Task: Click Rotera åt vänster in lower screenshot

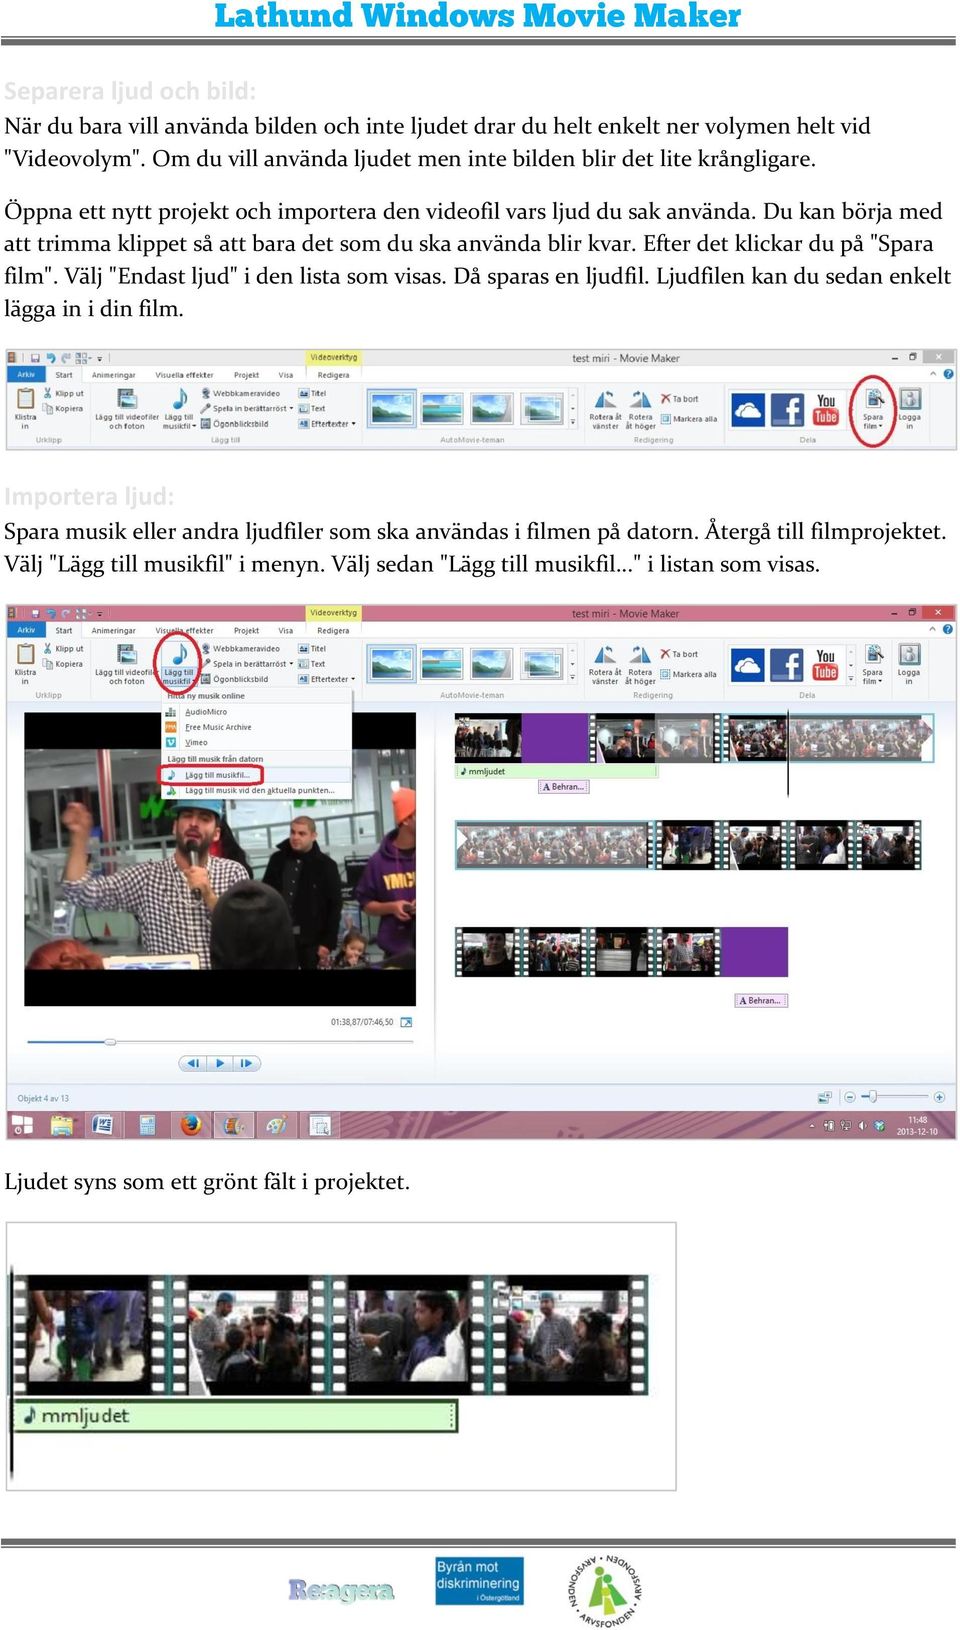Action: 605,664
